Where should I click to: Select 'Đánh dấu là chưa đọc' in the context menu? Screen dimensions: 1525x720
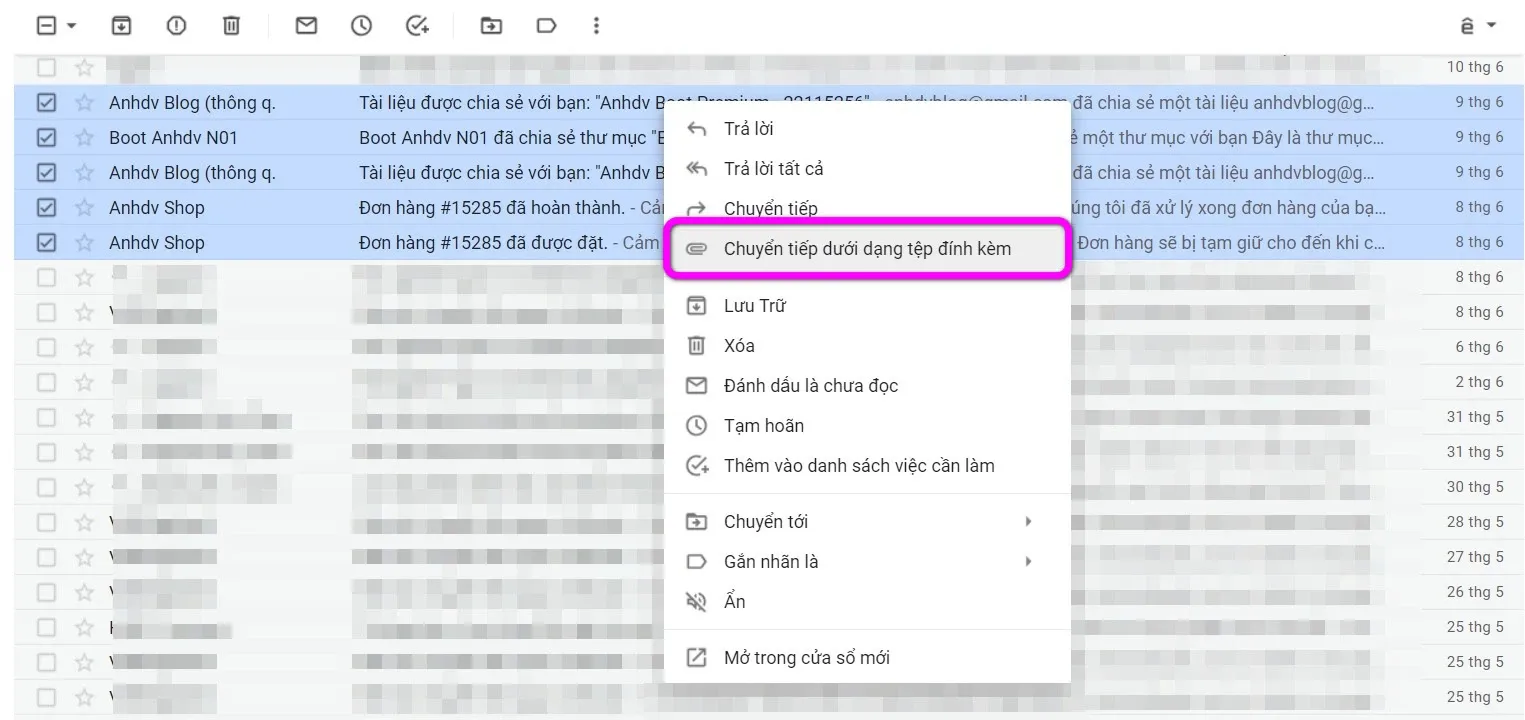click(x=867, y=386)
